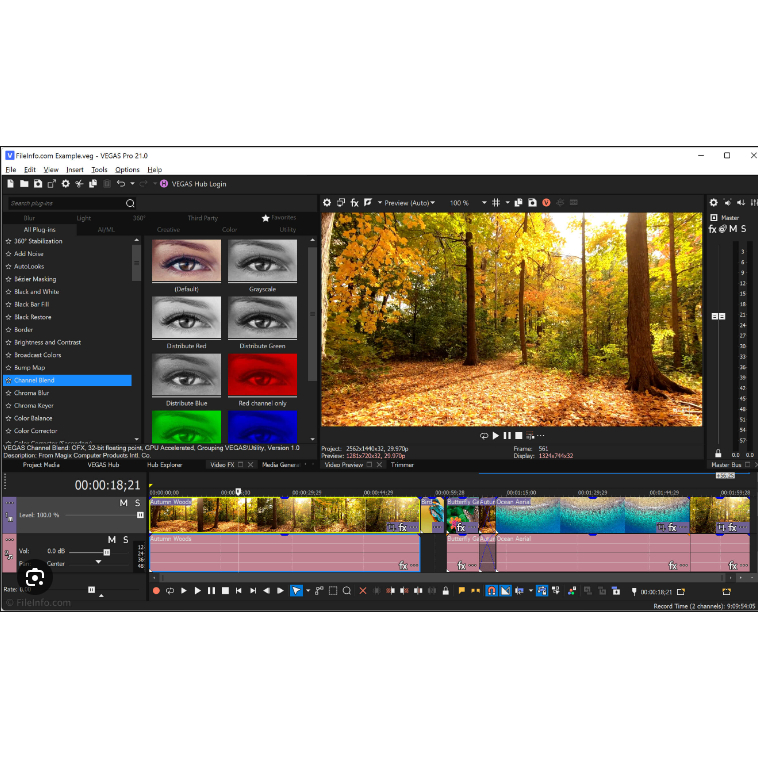Viewport: 758px width, 758px height.
Task: Mute the video track with M button
Action: tap(124, 503)
